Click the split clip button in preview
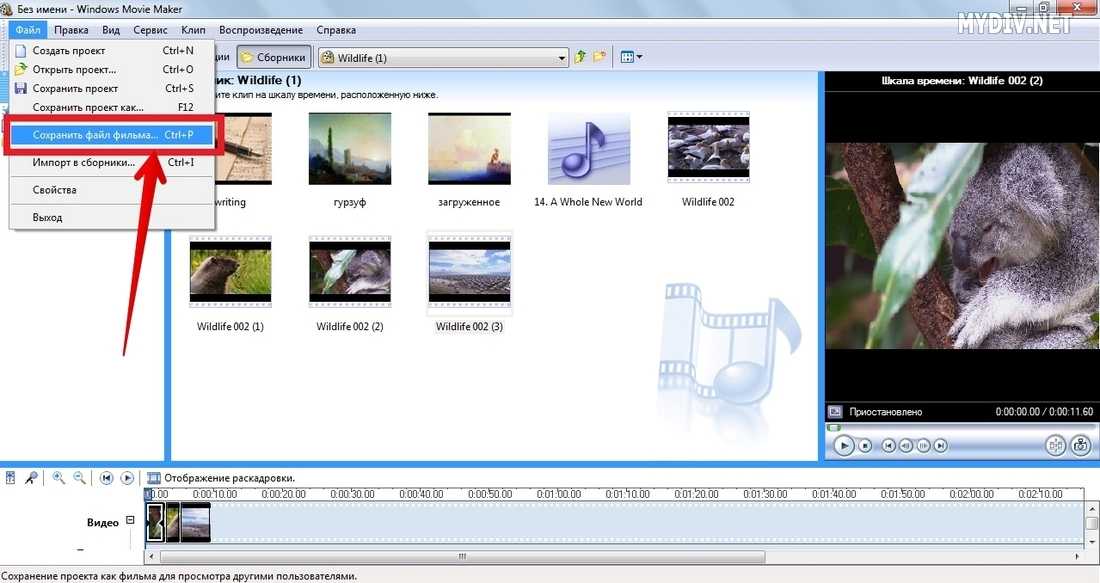Image resolution: width=1100 pixels, height=583 pixels. [1055, 446]
